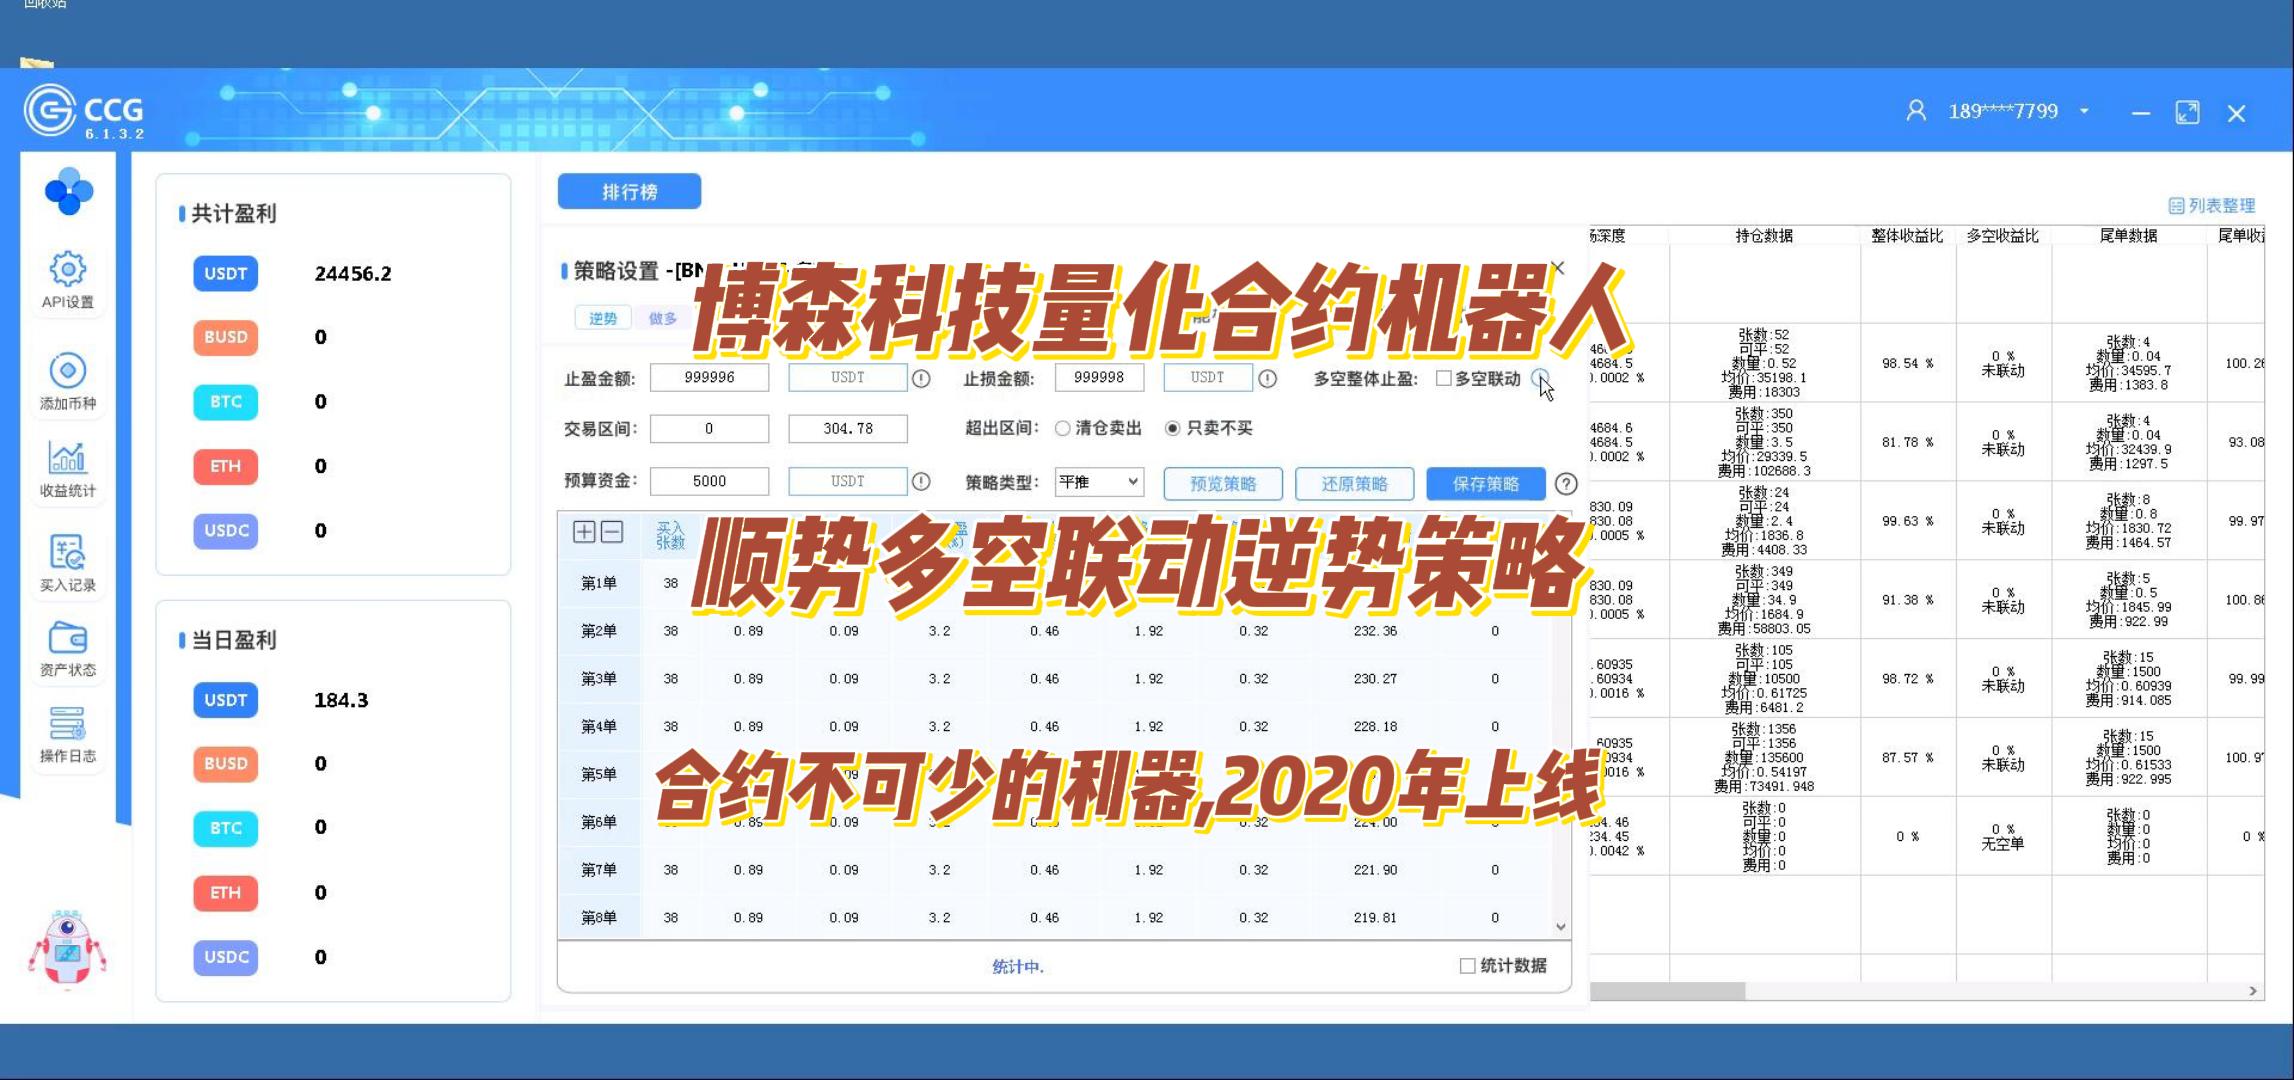
Task: Click 预览策略 button
Action: [x=1222, y=483]
